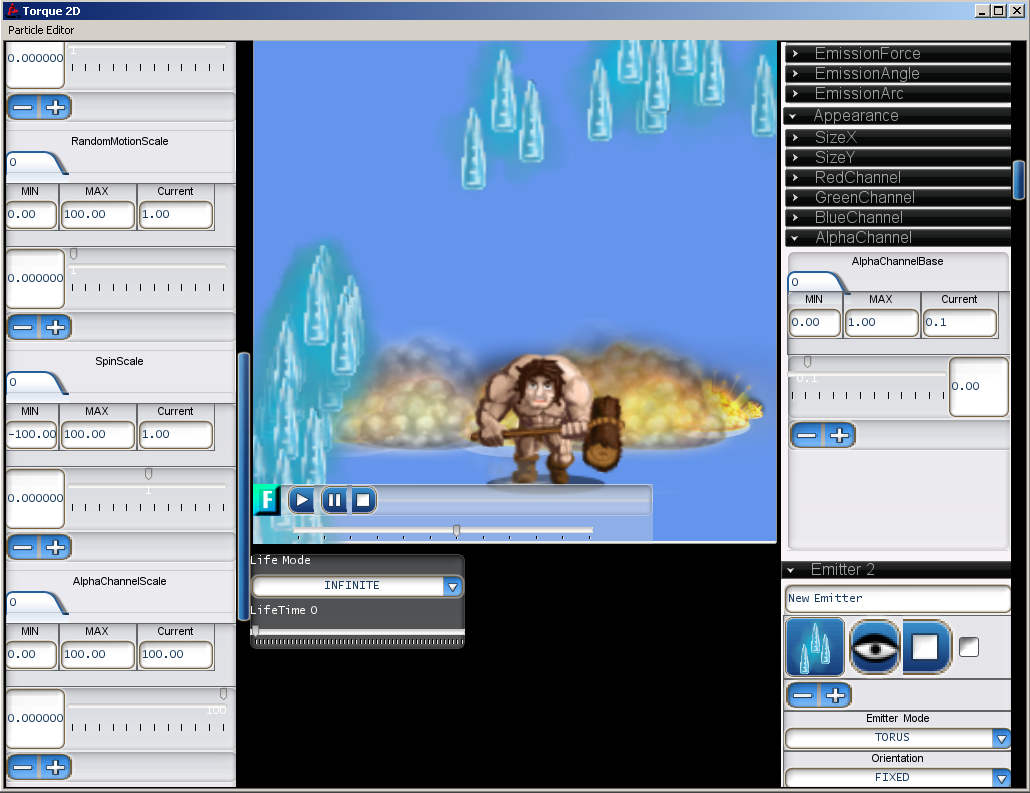Click the plus button below SpinScale slider
This screenshot has width=1030, height=793.
pyautogui.click(x=56, y=547)
